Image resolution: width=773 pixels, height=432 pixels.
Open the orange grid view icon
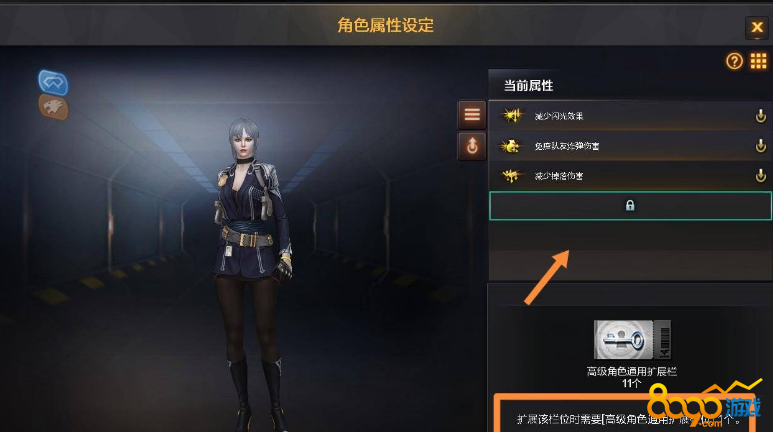758,61
